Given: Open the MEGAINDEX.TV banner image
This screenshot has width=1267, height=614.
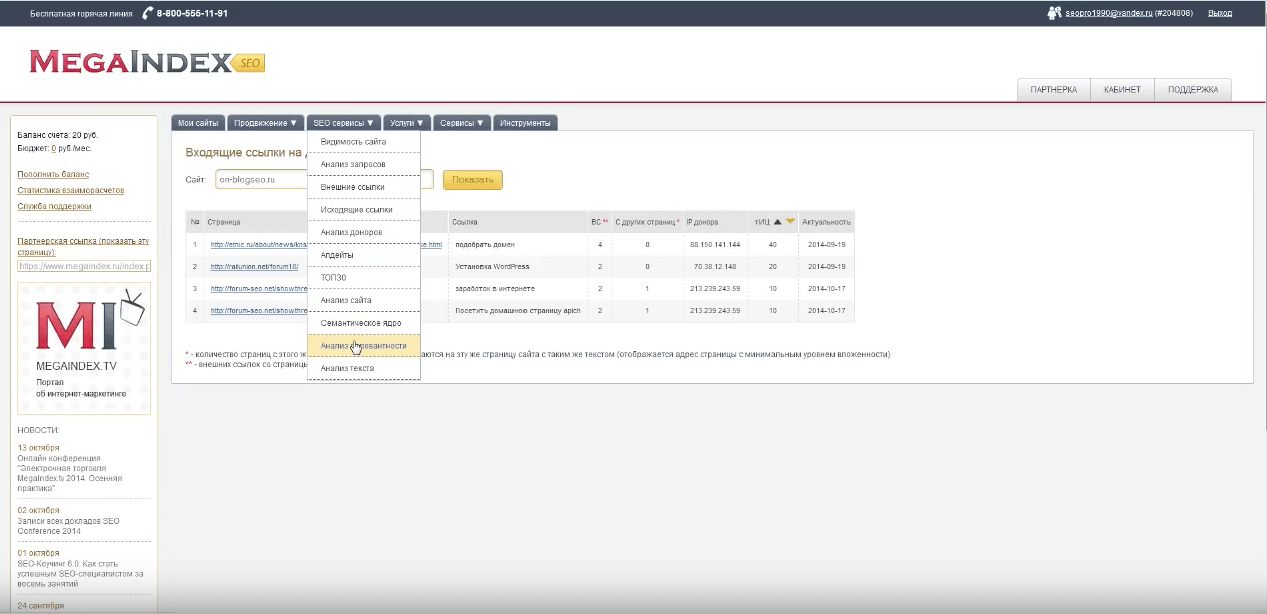Looking at the screenshot, I should [84, 349].
